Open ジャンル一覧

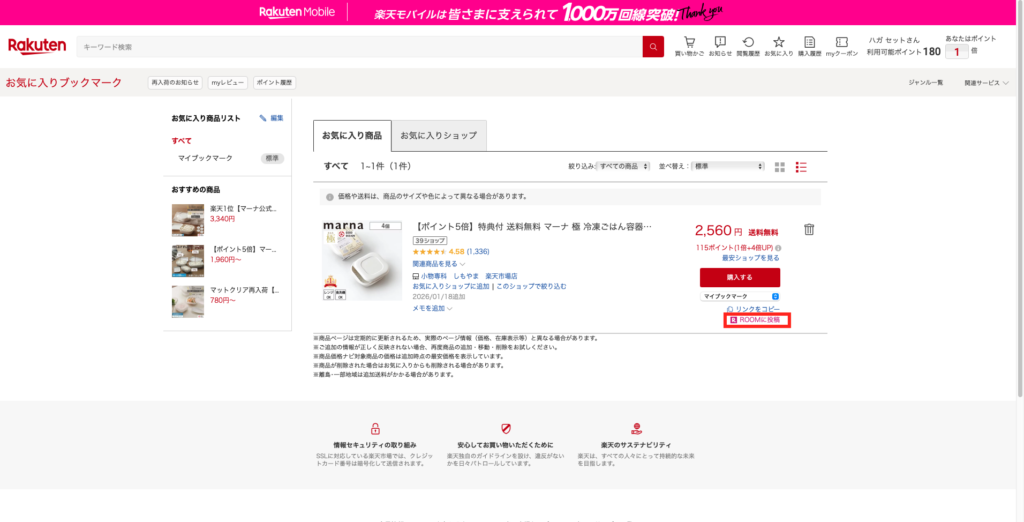tap(925, 83)
